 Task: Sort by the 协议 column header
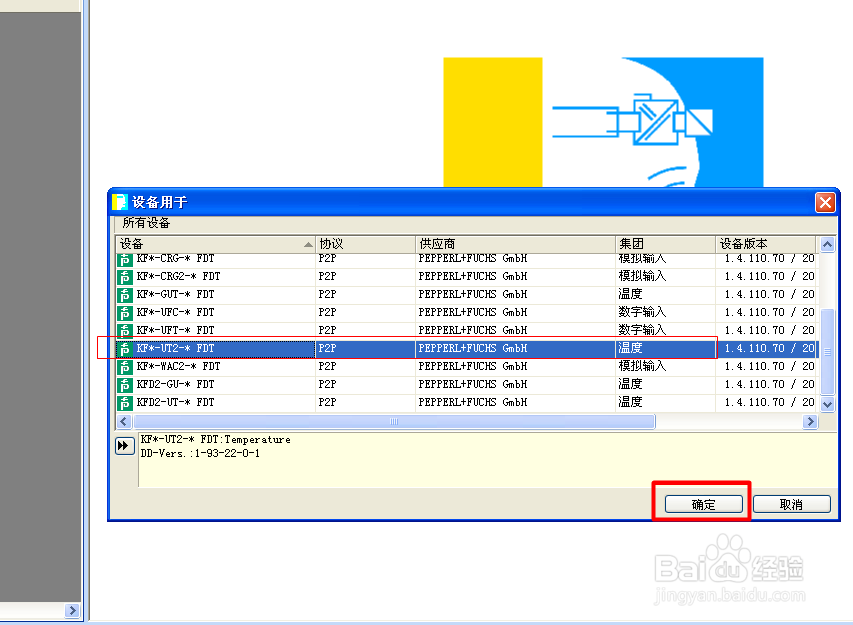point(365,244)
